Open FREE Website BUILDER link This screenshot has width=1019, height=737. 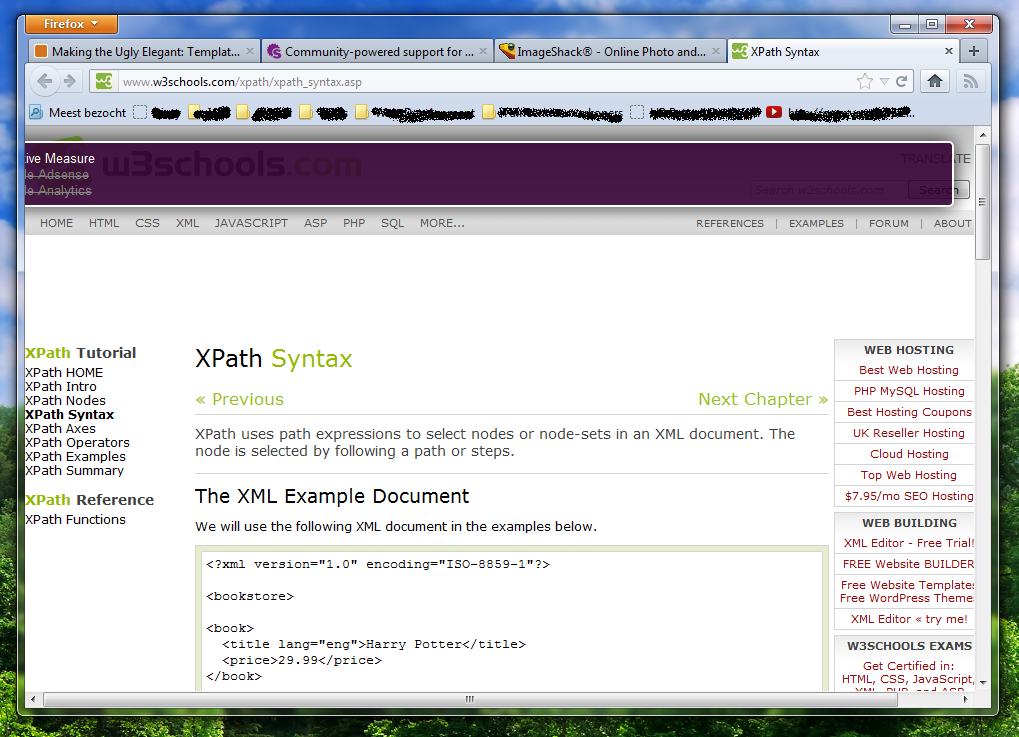[909, 564]
